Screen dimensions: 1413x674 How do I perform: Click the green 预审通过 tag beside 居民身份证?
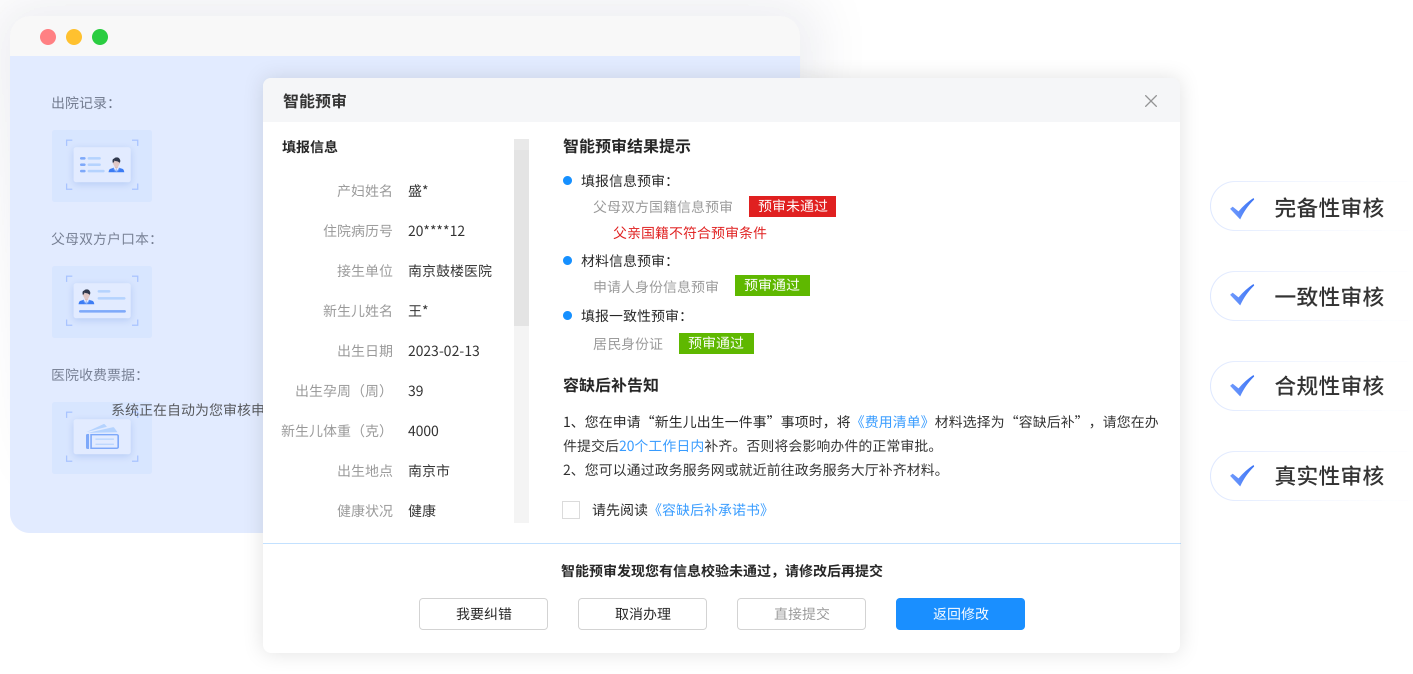coord(716,344)
